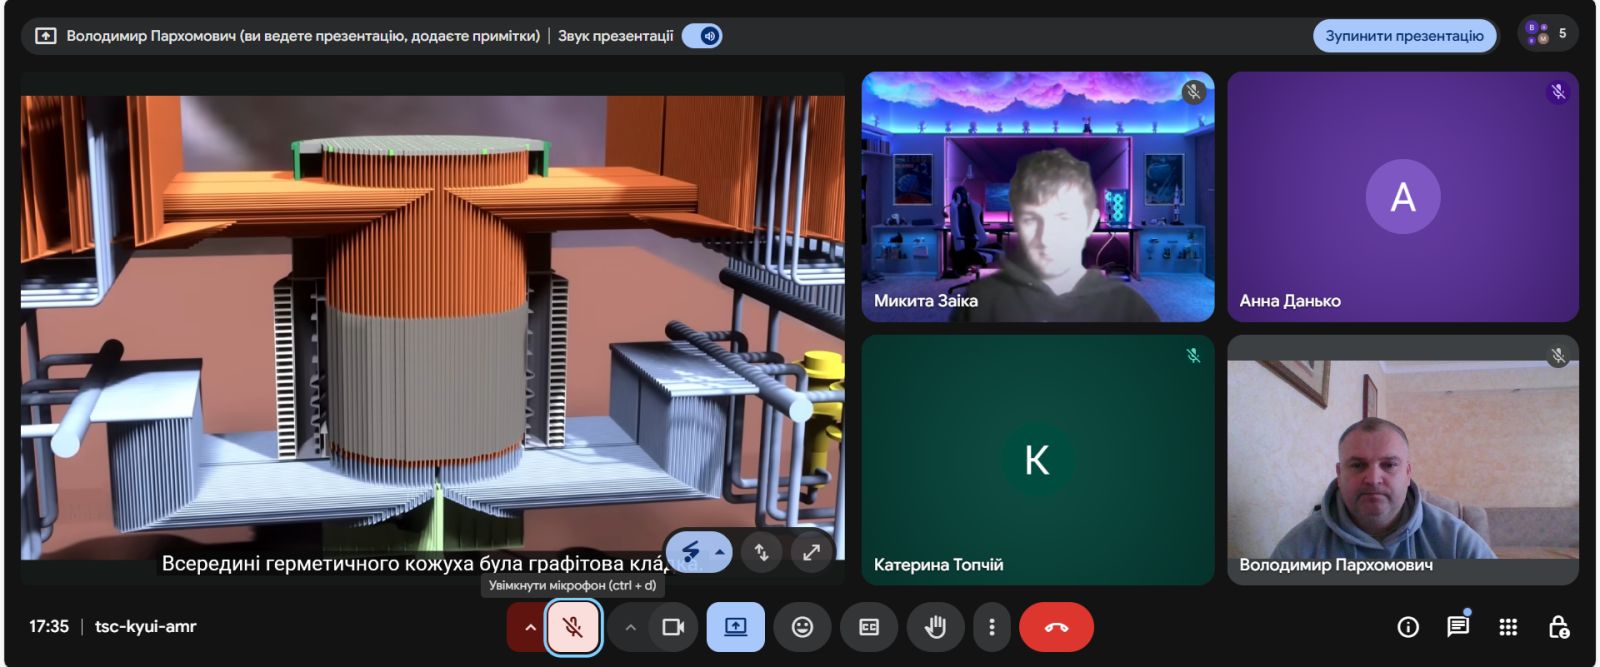
Task: Toggle the camera on or off
Action: [673, 627]
